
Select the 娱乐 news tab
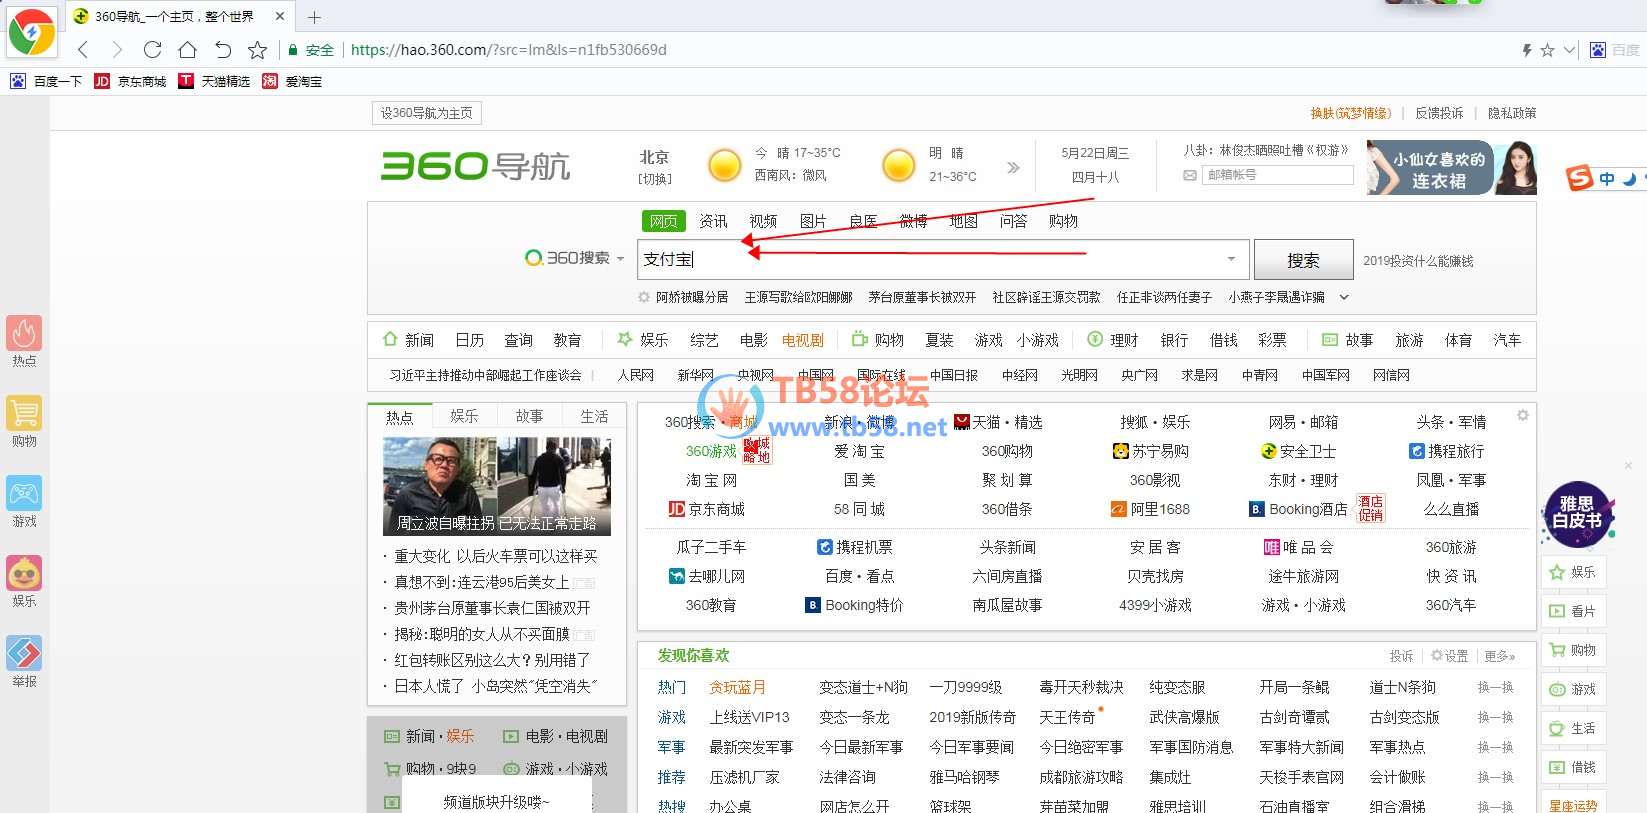click(x=464, y=416)
